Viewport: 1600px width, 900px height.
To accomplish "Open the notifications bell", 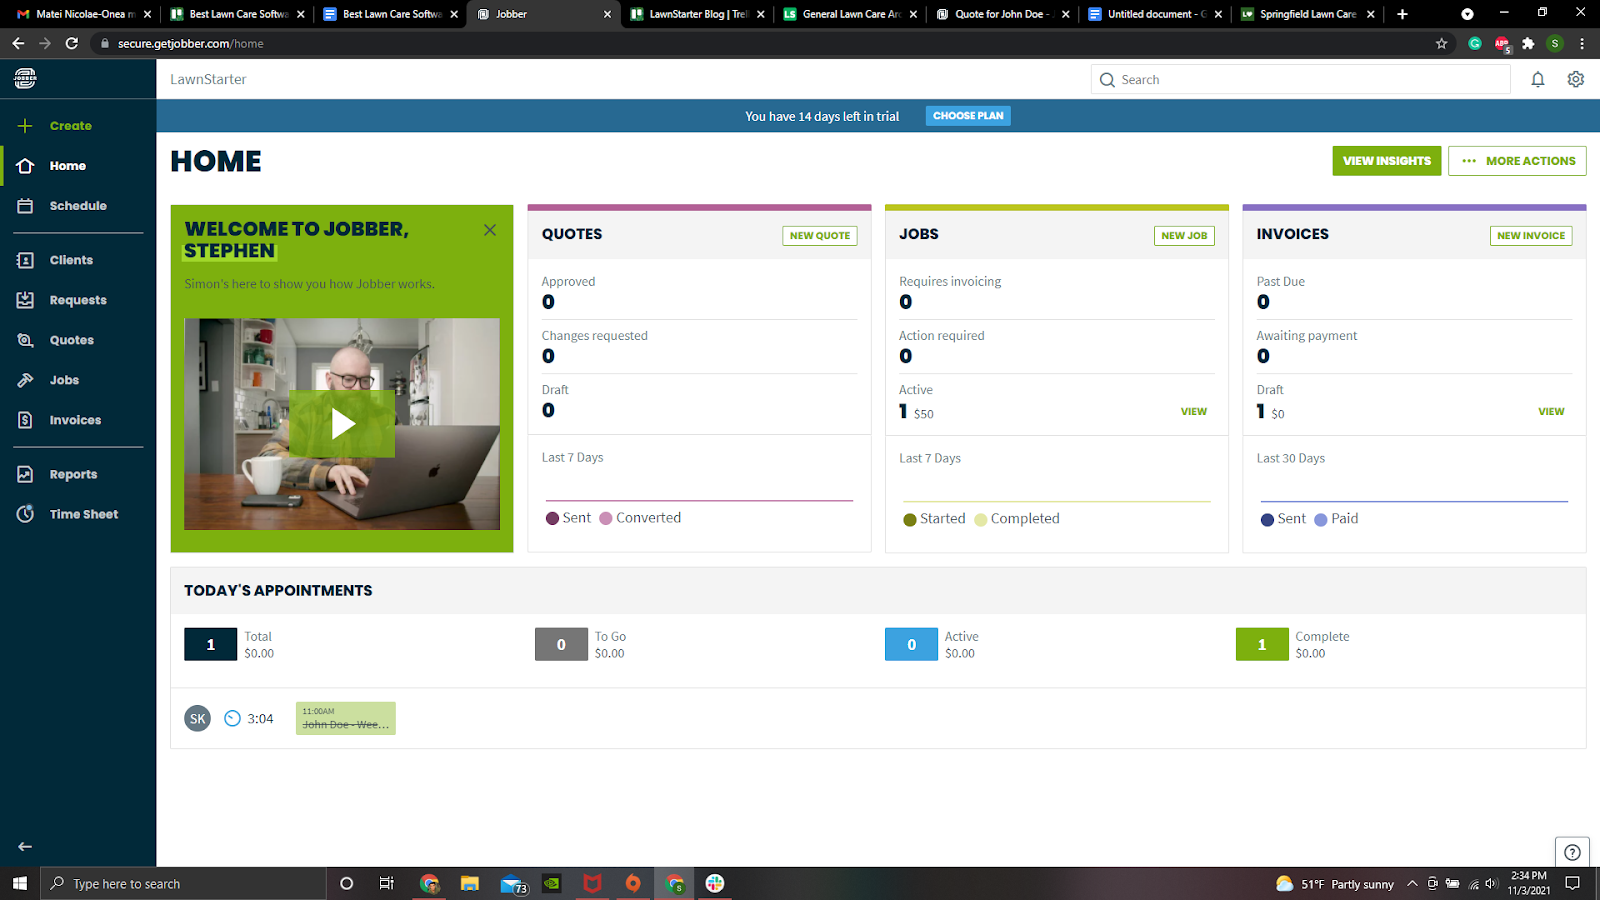I will click(1538, 79).
